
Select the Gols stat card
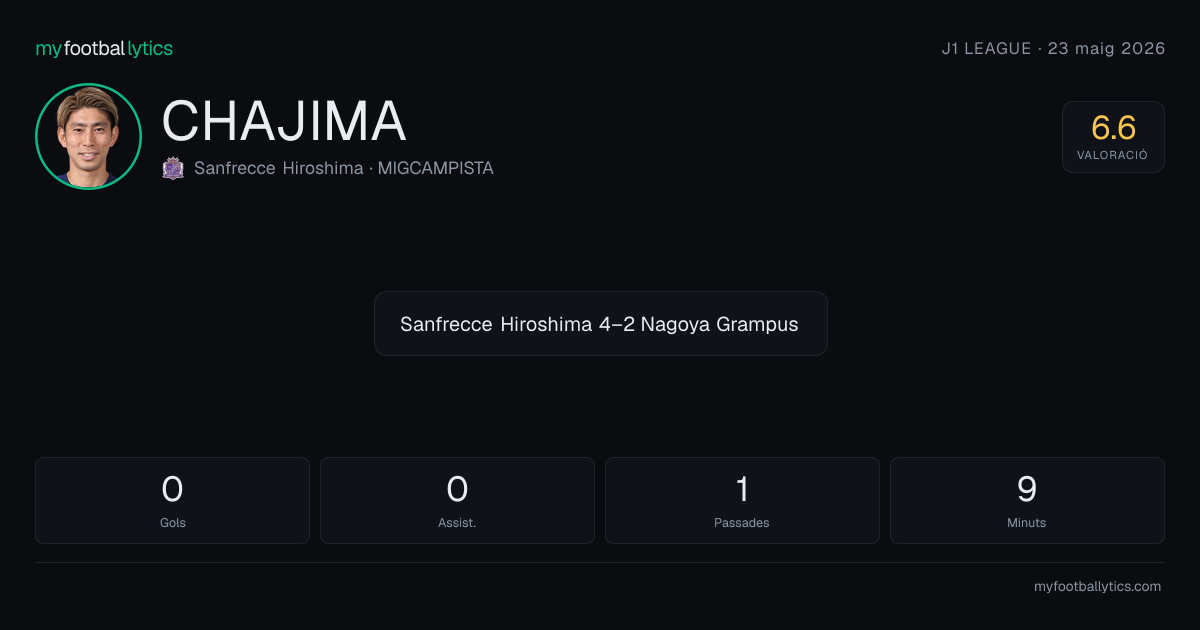point(172,500)
